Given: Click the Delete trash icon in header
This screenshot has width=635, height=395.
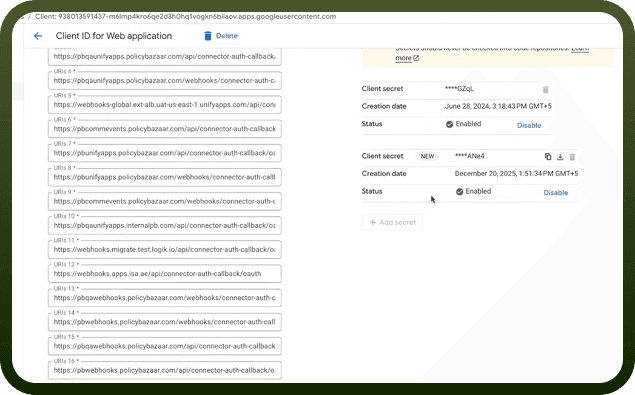Looking at the screenshot, I should [x=208, y=36].
